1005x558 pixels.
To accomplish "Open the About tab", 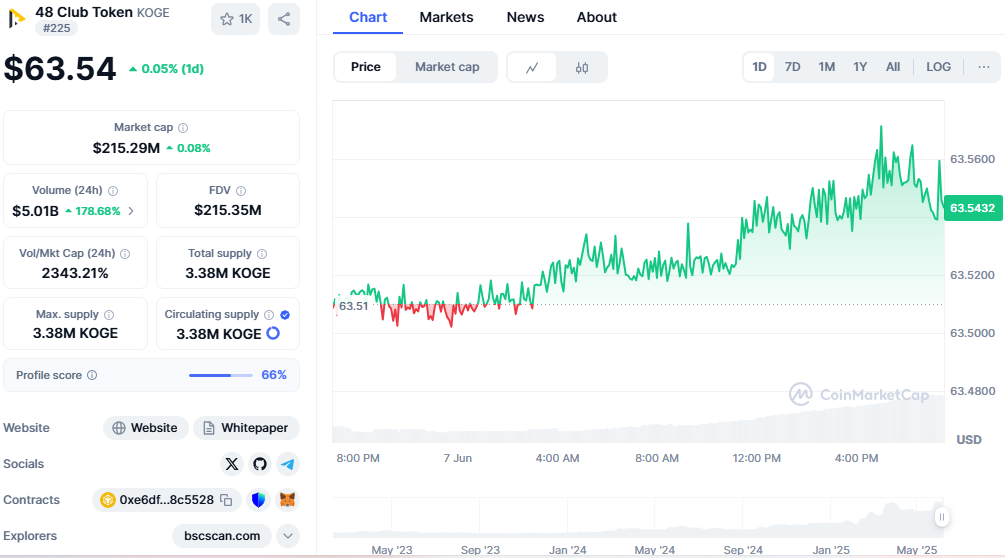I will tap(596, 17).
